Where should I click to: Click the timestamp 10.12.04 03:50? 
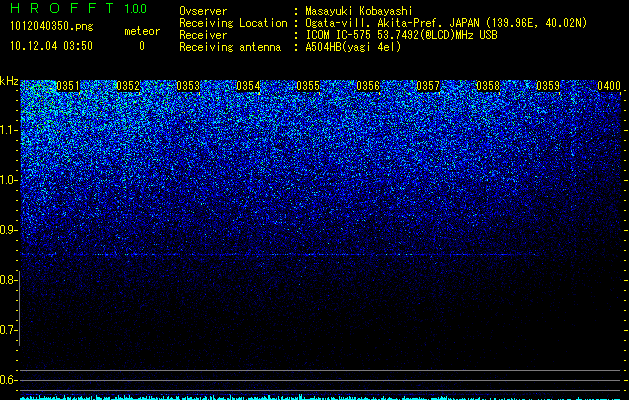(51, 46)
